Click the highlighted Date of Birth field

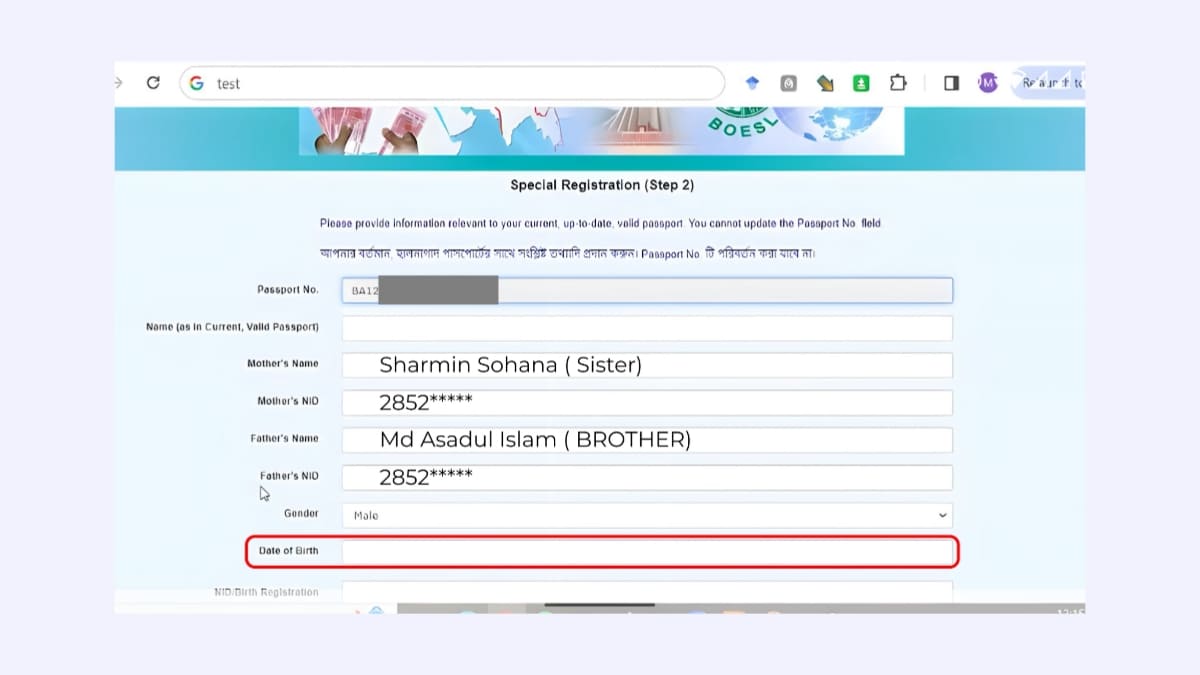[645, 552]
